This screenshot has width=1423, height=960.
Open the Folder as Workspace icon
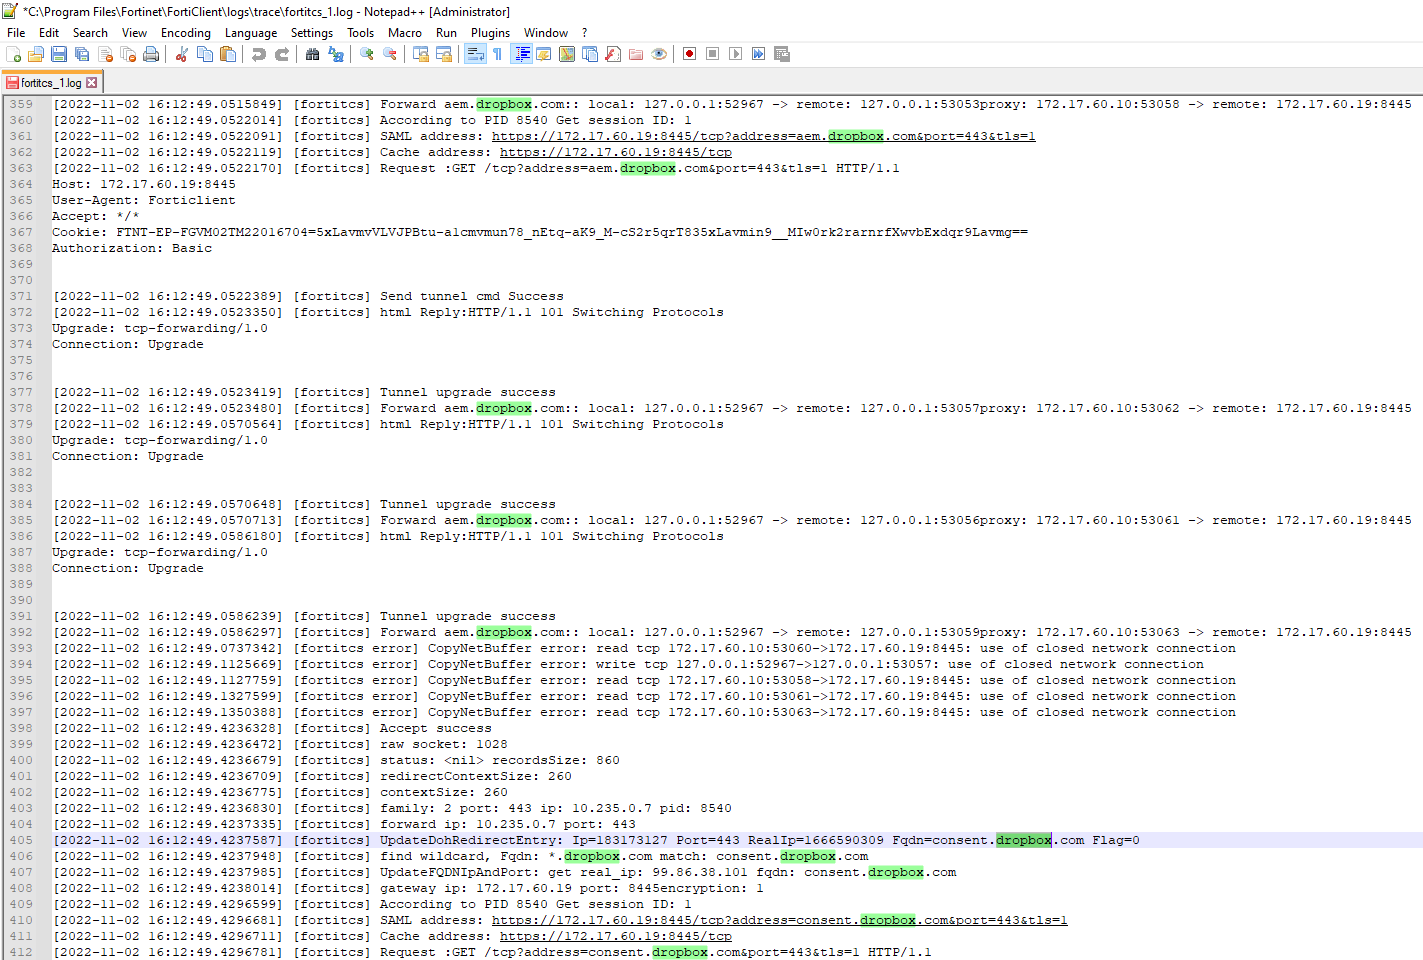[x=636, y=54]
